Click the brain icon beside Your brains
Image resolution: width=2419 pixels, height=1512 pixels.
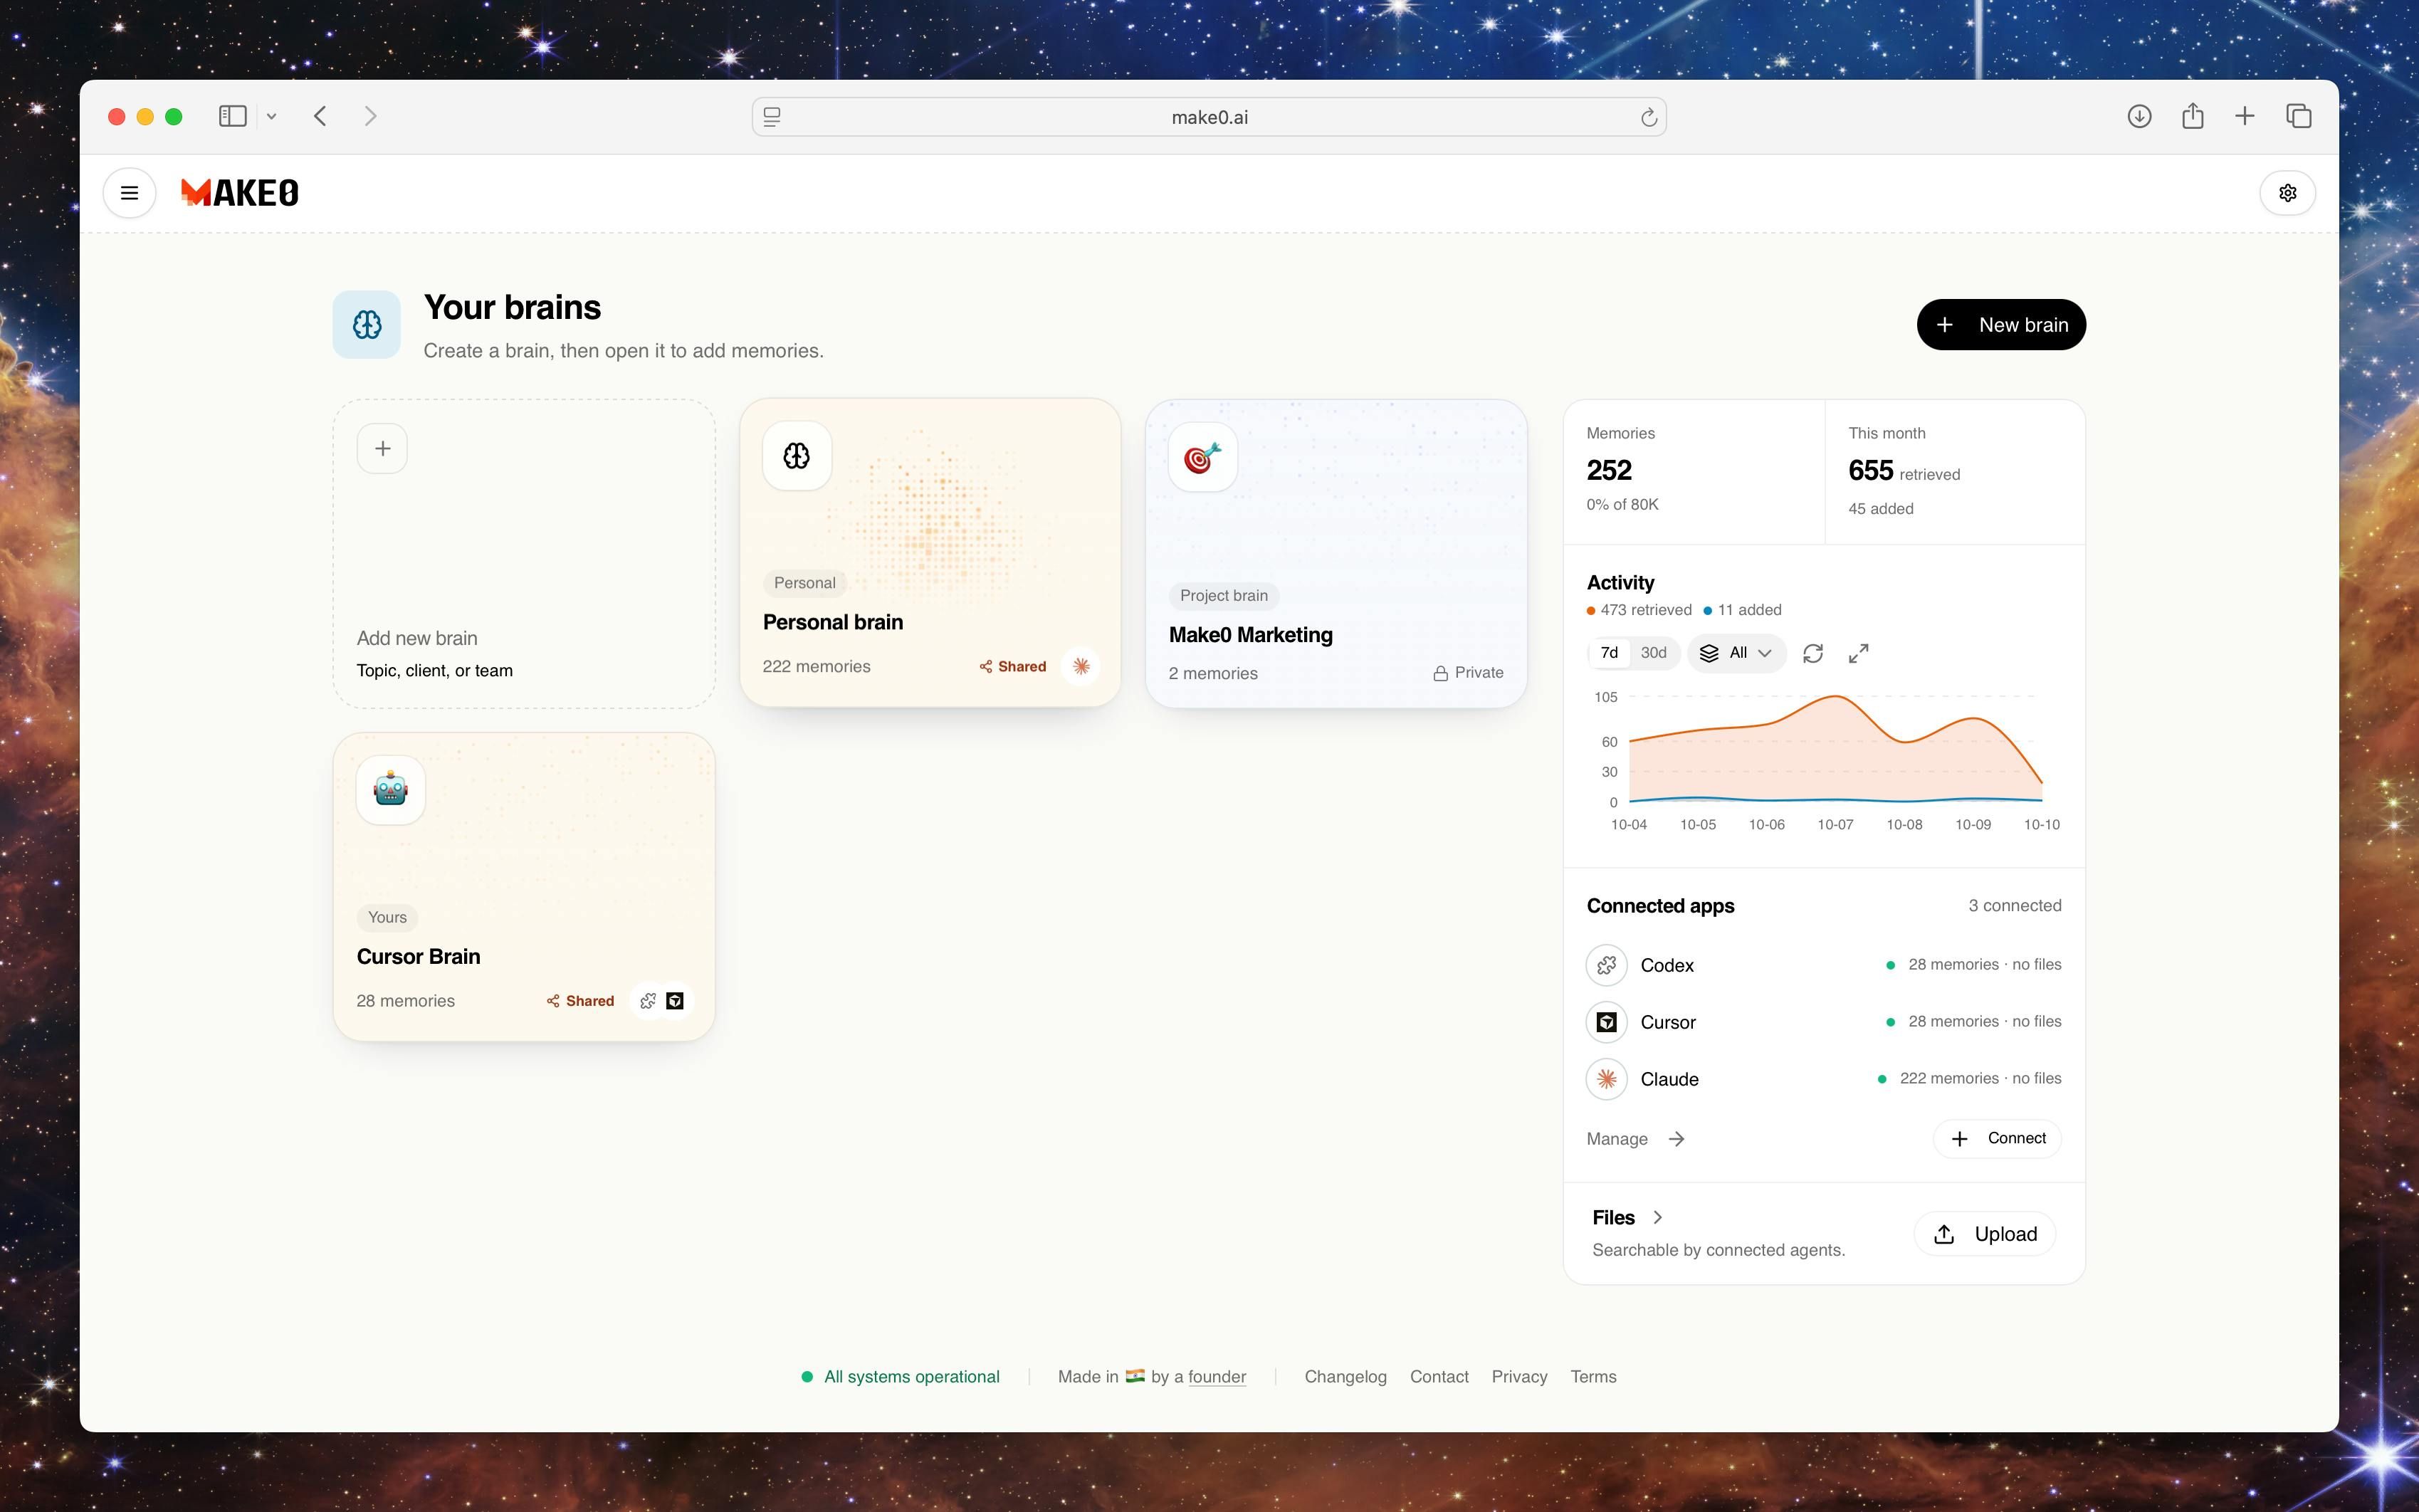367,324
